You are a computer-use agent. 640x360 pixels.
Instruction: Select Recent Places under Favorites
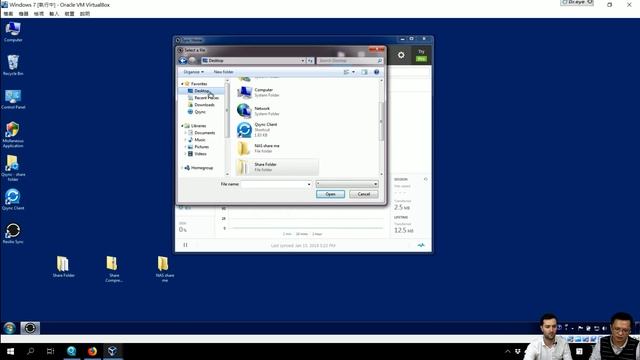pos(203,98)
